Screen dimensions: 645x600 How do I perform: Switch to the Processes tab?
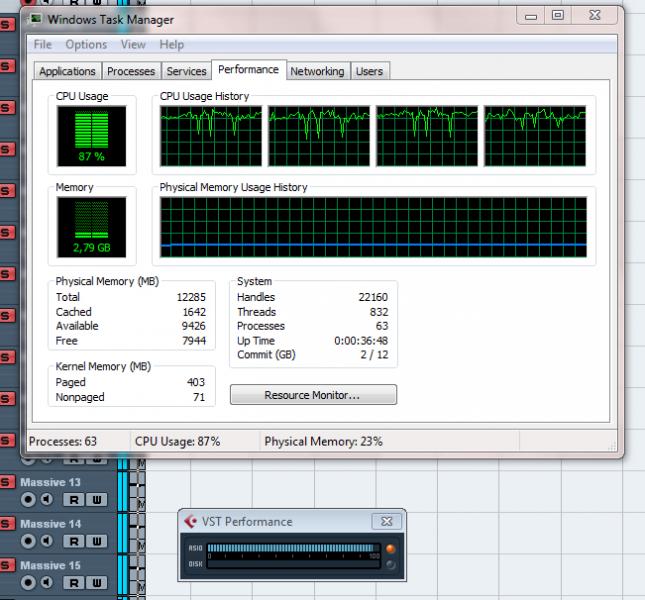pyautogui.click(x=131, y=71)
